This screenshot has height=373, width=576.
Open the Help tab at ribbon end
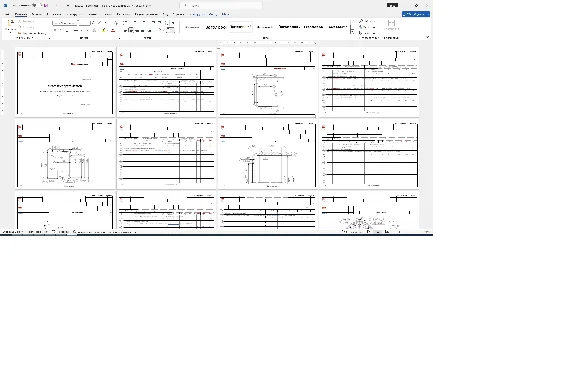point(226,14)
